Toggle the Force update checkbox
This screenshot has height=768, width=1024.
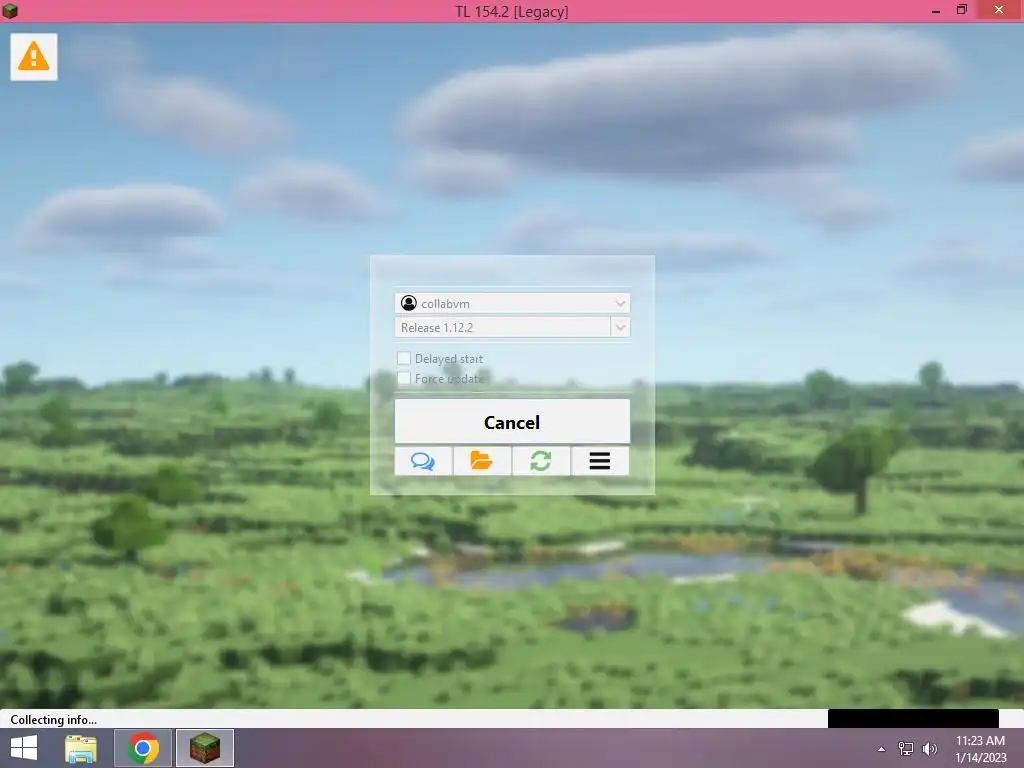pyautogui.click(x=404, y=378)
